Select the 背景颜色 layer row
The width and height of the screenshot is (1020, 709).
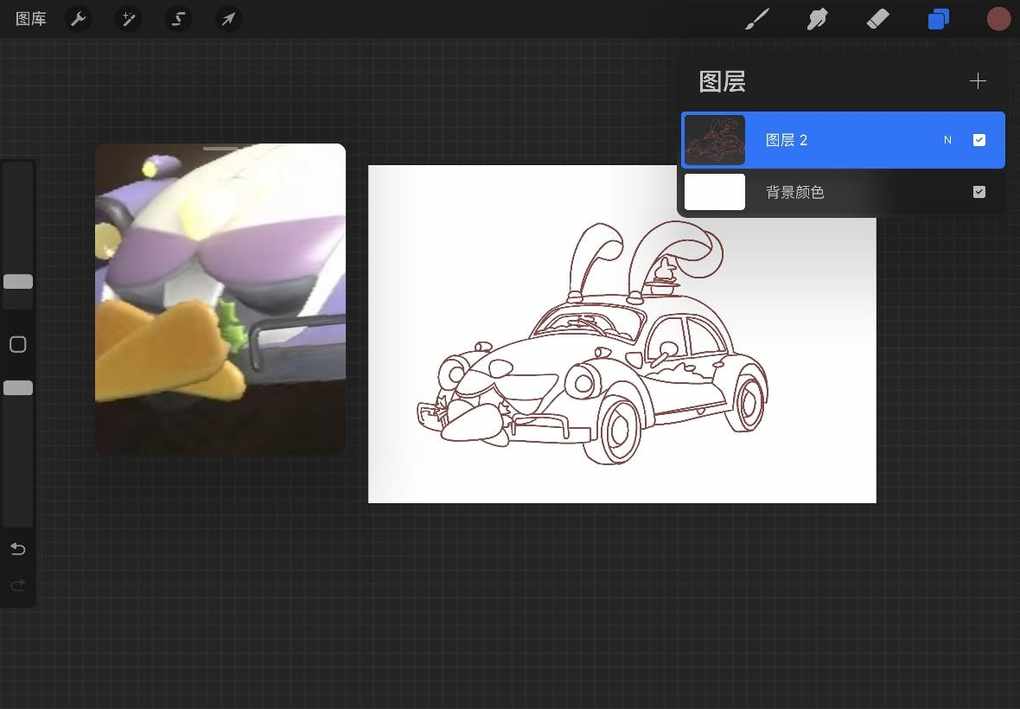[842, 192]
